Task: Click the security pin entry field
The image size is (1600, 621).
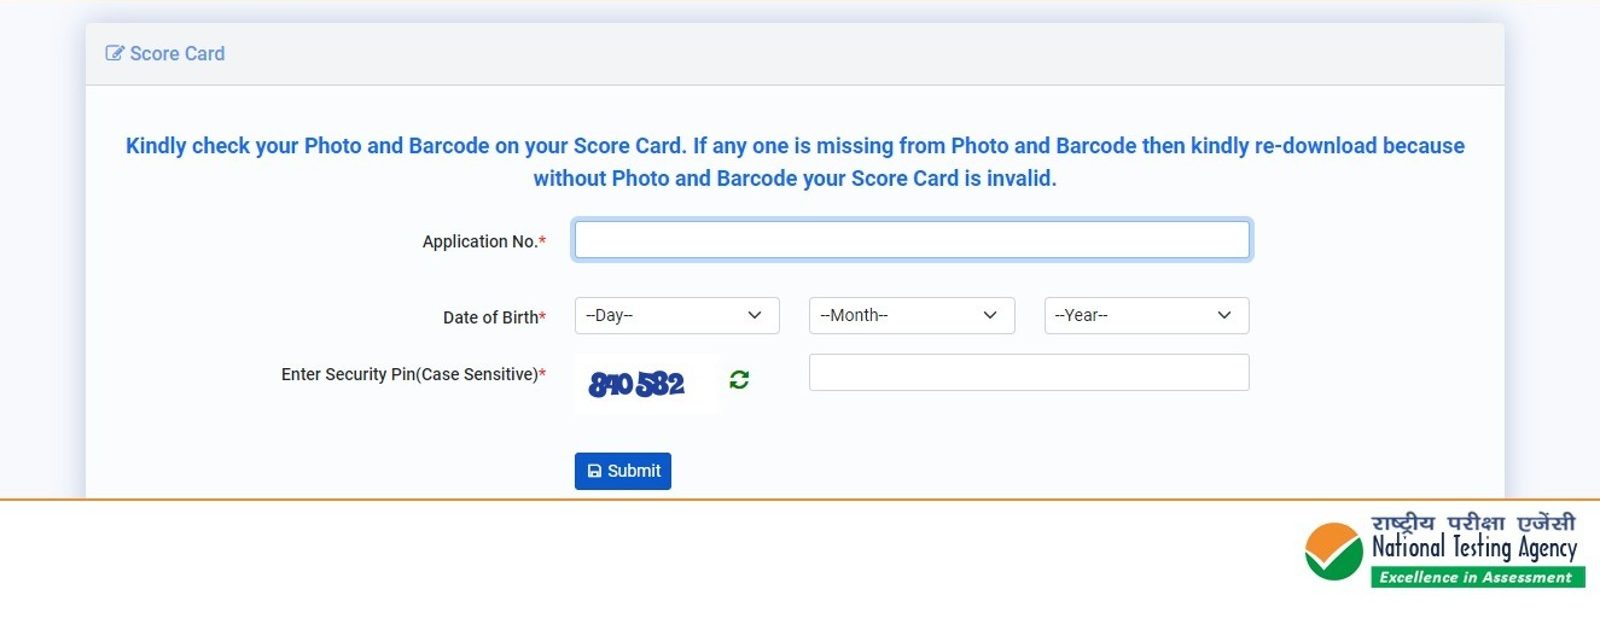Action: pyautogui.click(x=1028, y=373)
